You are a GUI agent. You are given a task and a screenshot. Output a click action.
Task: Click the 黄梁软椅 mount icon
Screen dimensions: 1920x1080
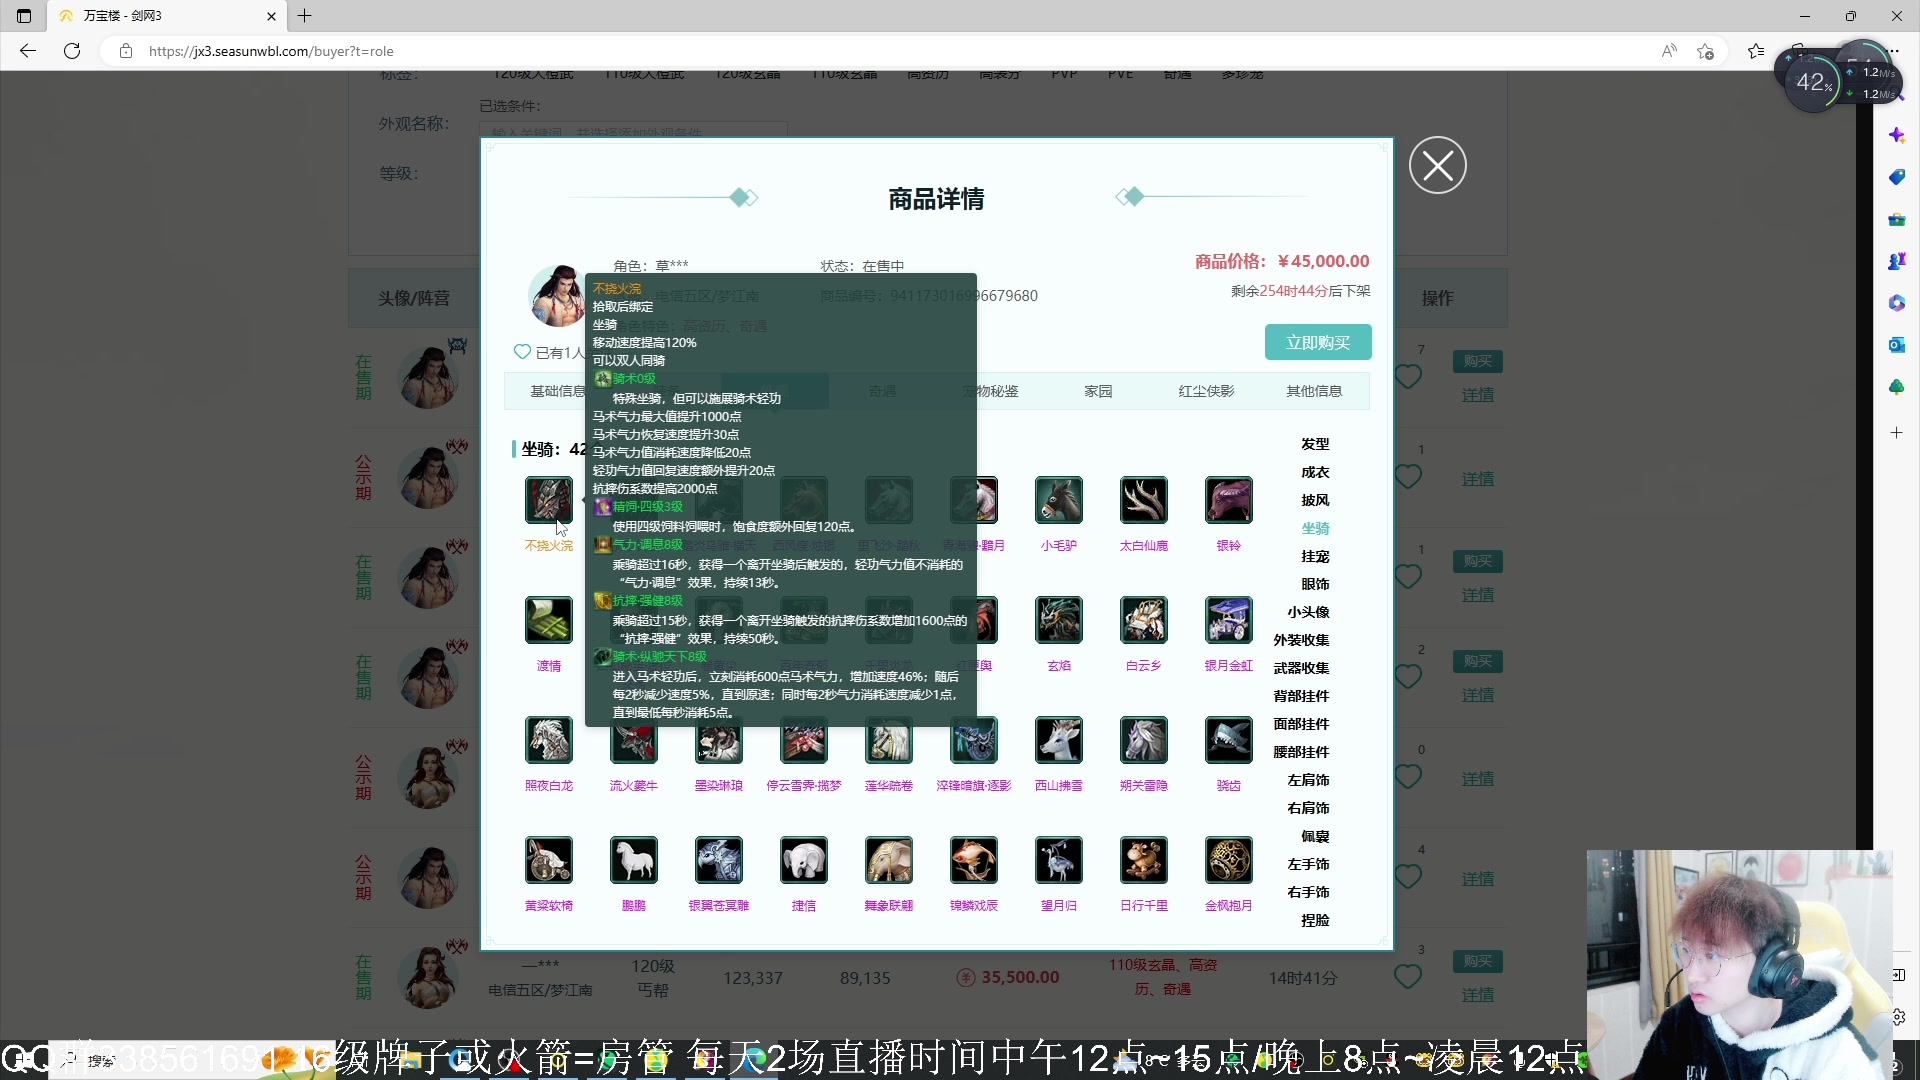[549, 860]
